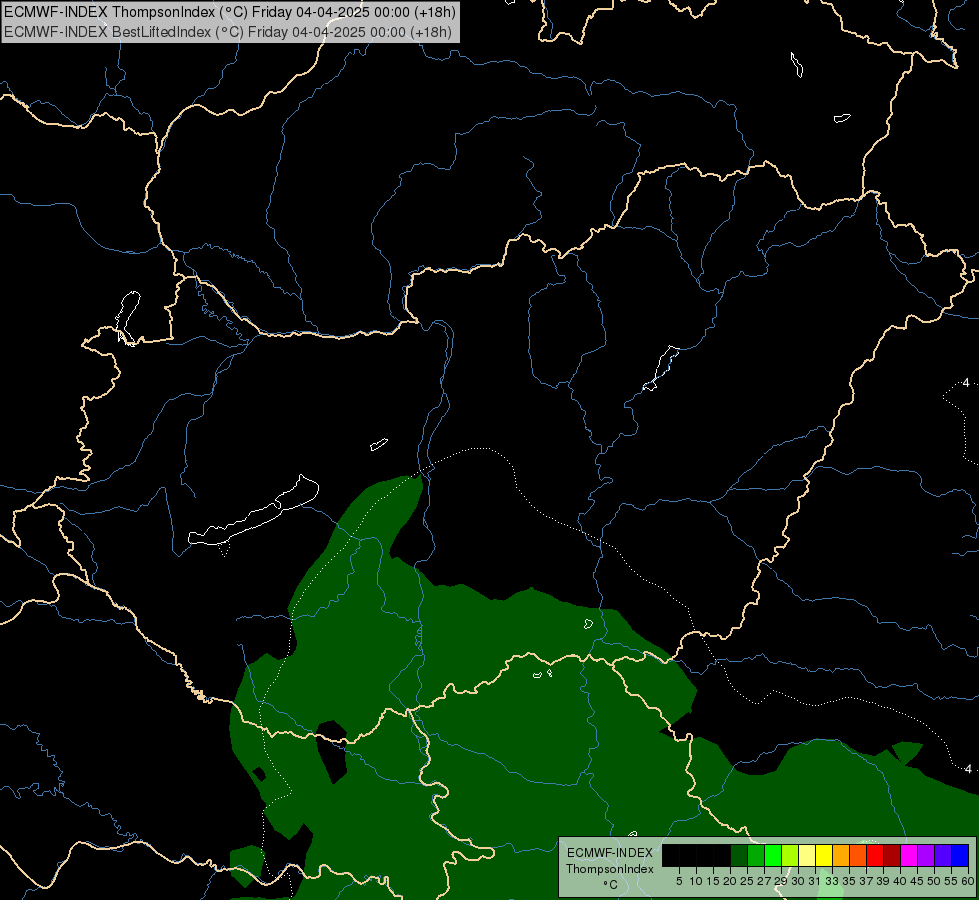Click the BestLiftedIndex title line at top
Viewport: 979px width, 900px height.
pyautogui.click(x=228, y=32)
